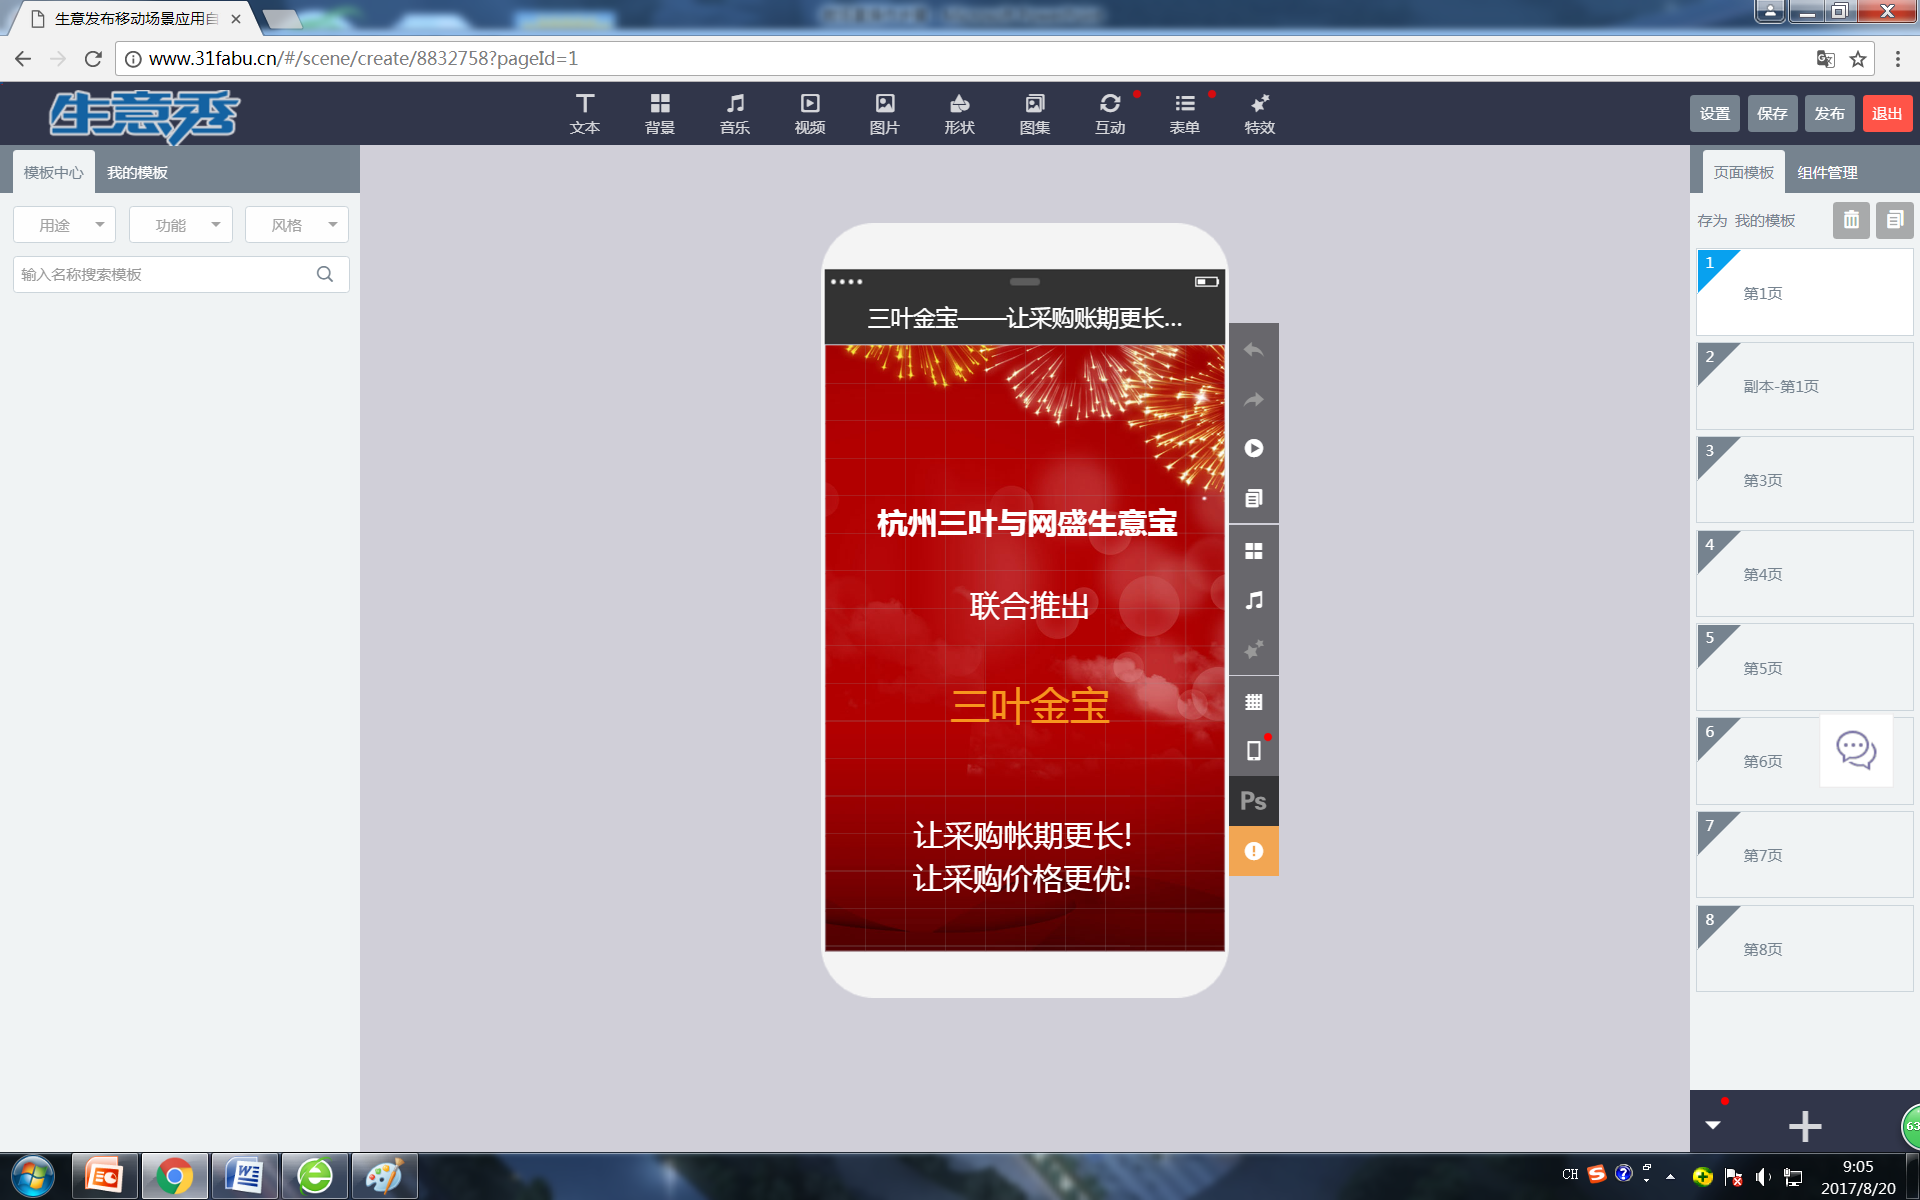The image size is (1920, 1200).
Task: Preview the scene with play icon
Action: (x=1253, y=448)
